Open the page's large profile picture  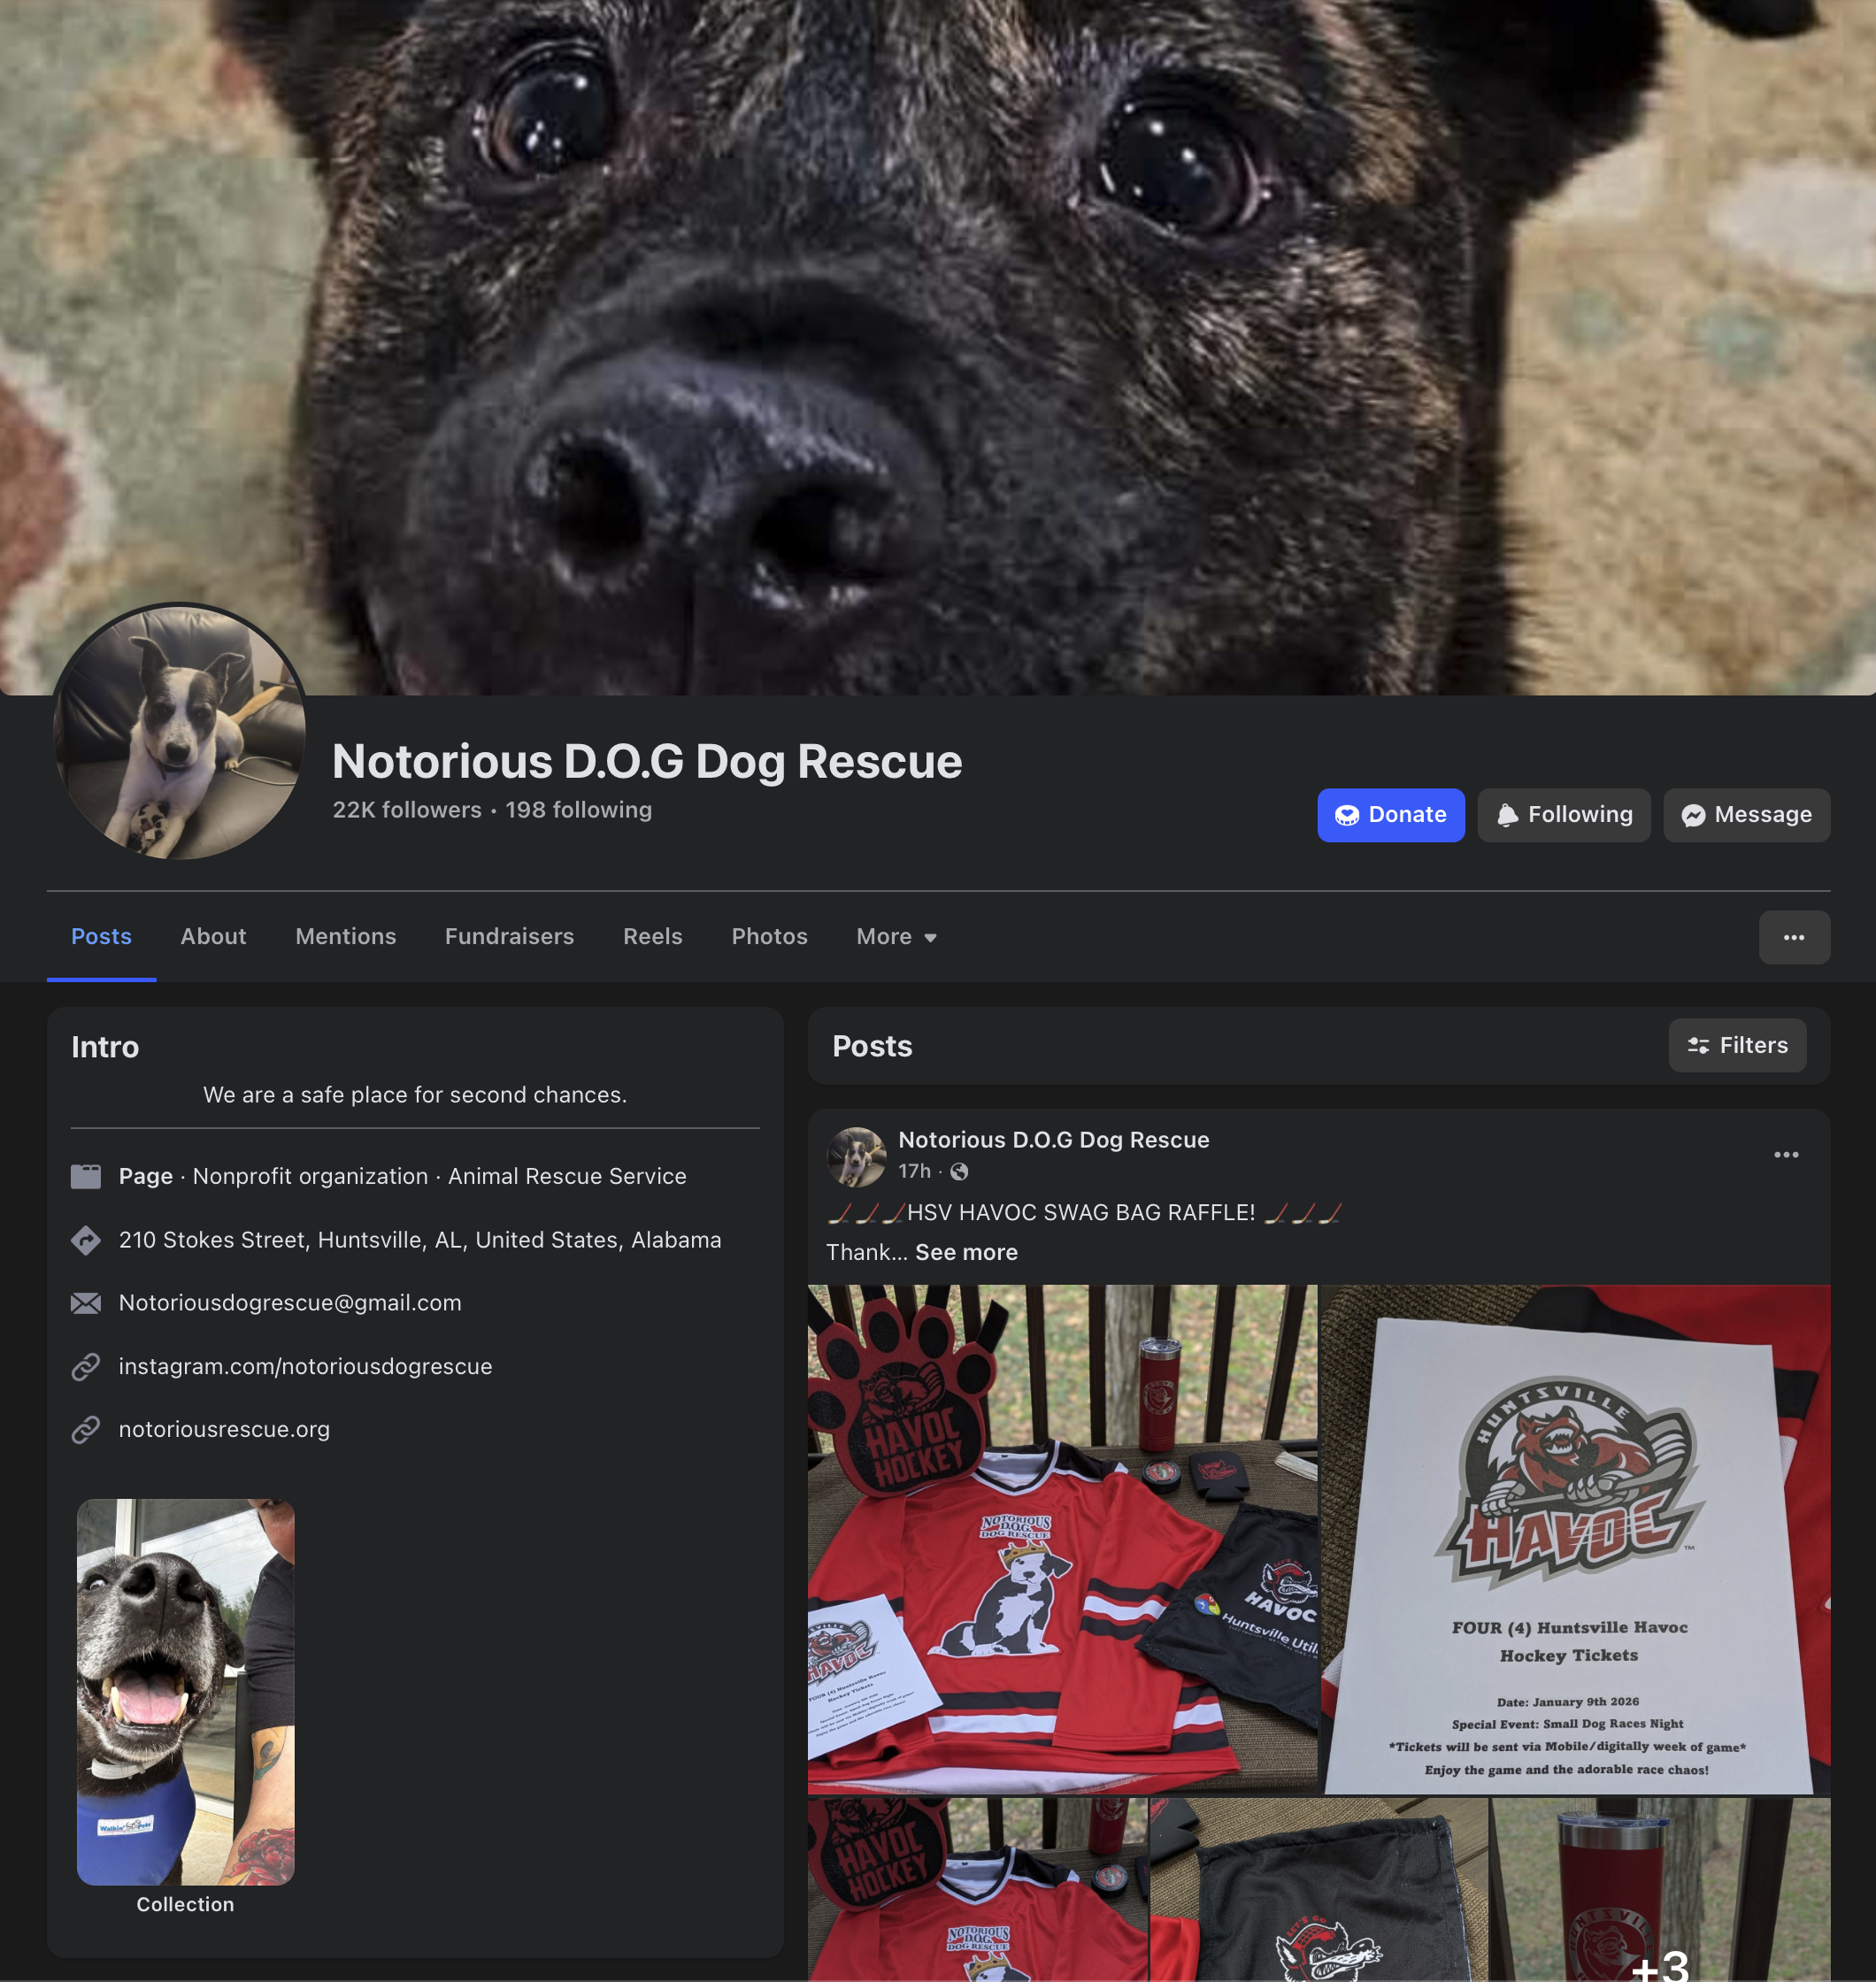pyautogui.click(x=179, y=732)
